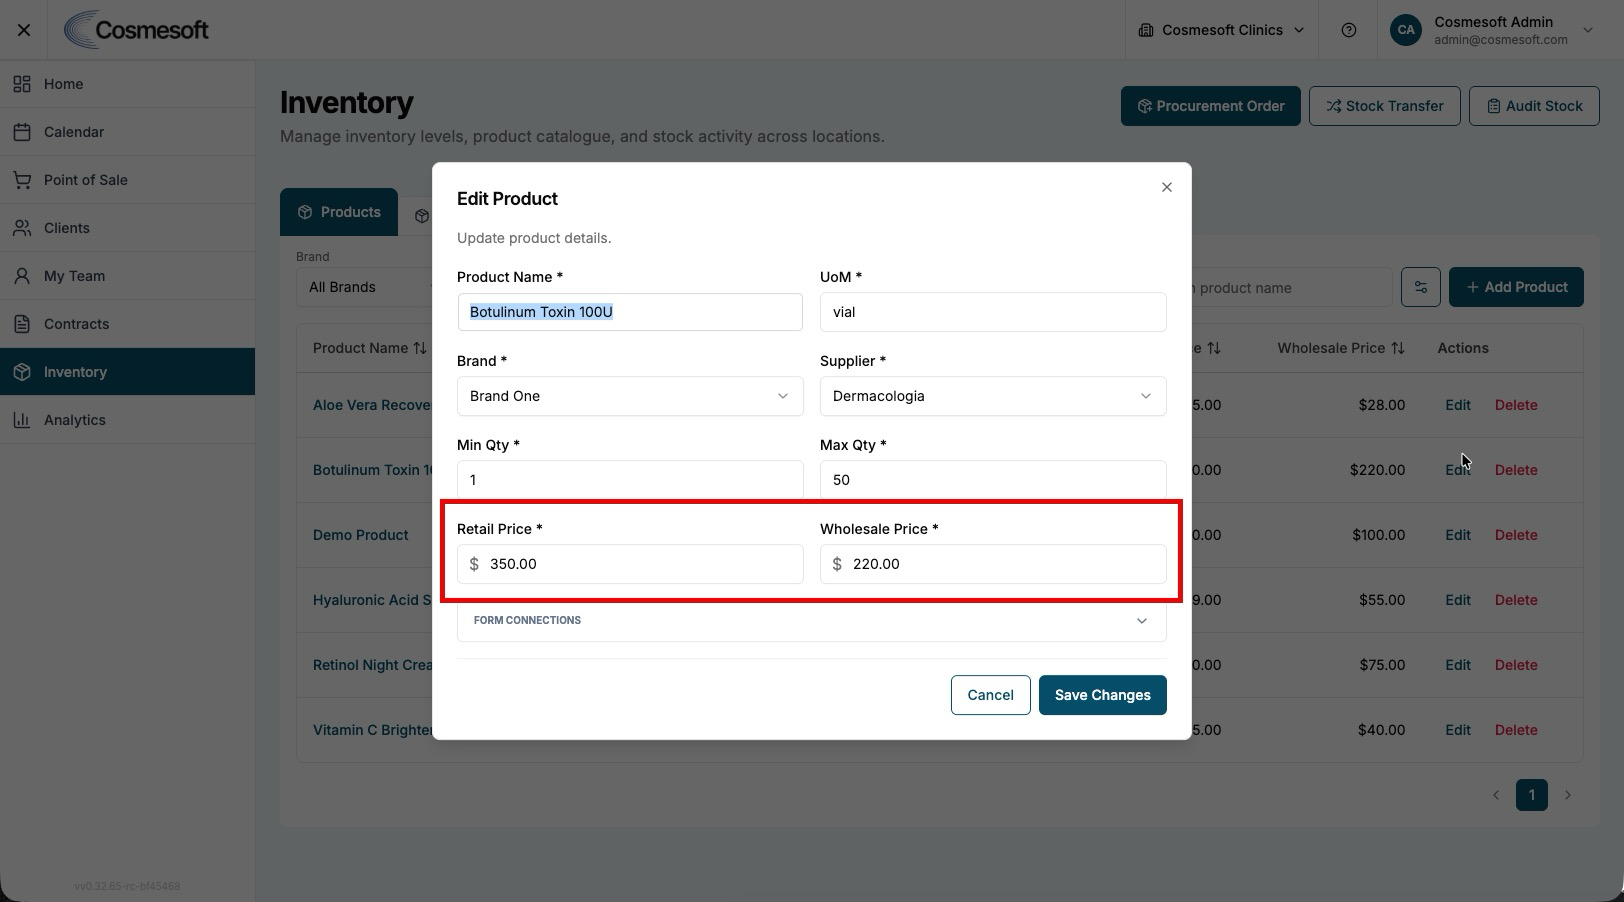Close the Edit Product dialog
Viewport: 1624px width, 902px height.
pyautogui.click(x=1166, y=187)
